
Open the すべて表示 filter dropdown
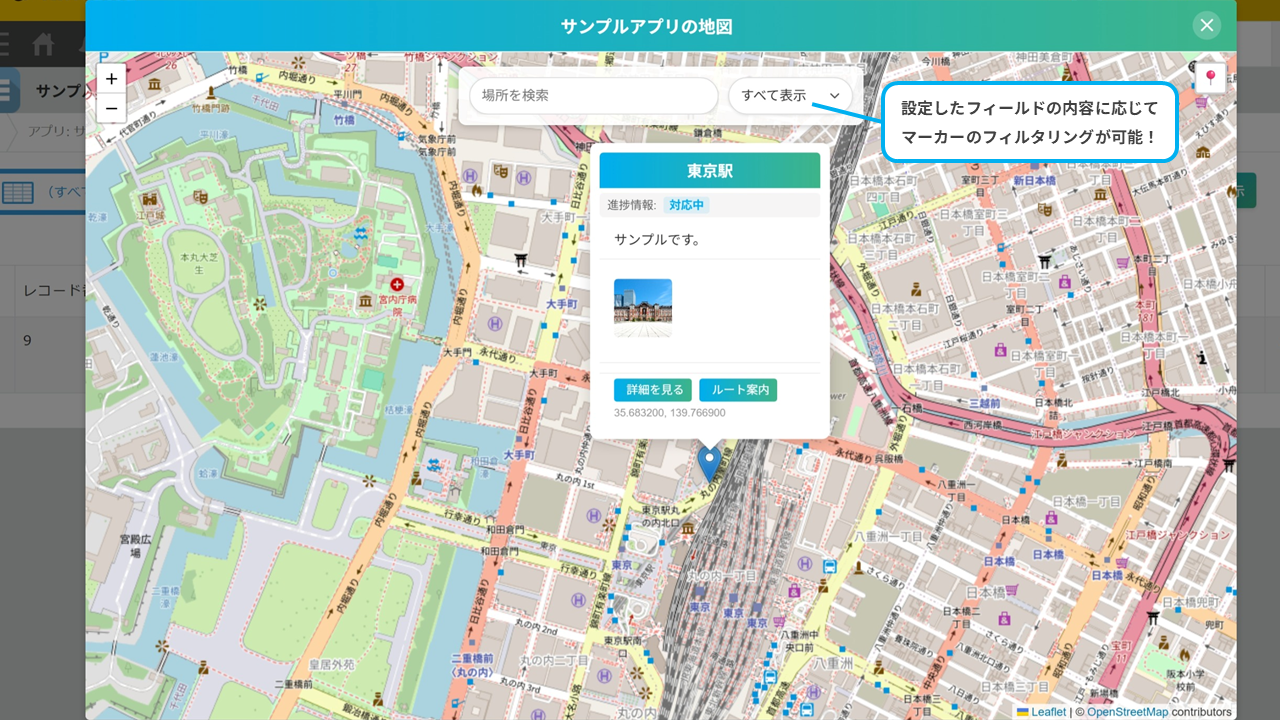(x=790, y=95)
